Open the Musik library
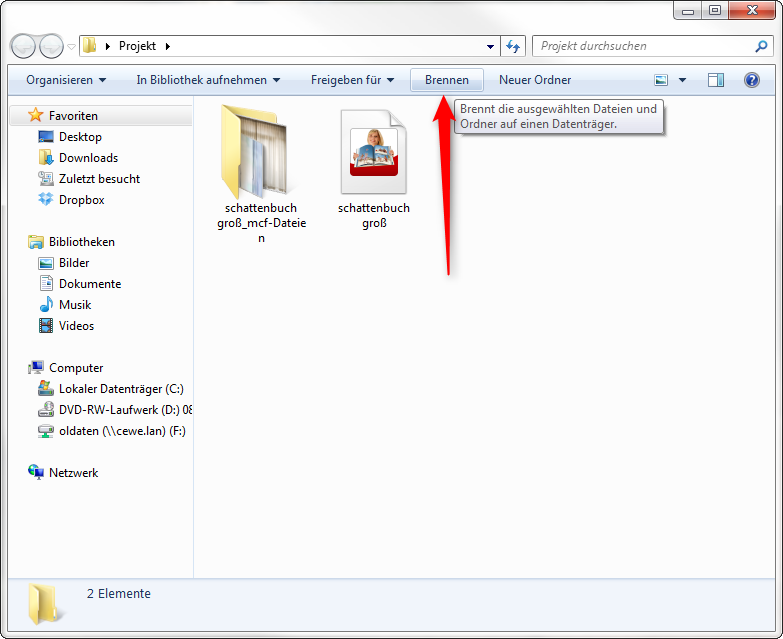783x639 pixels. 75,305
